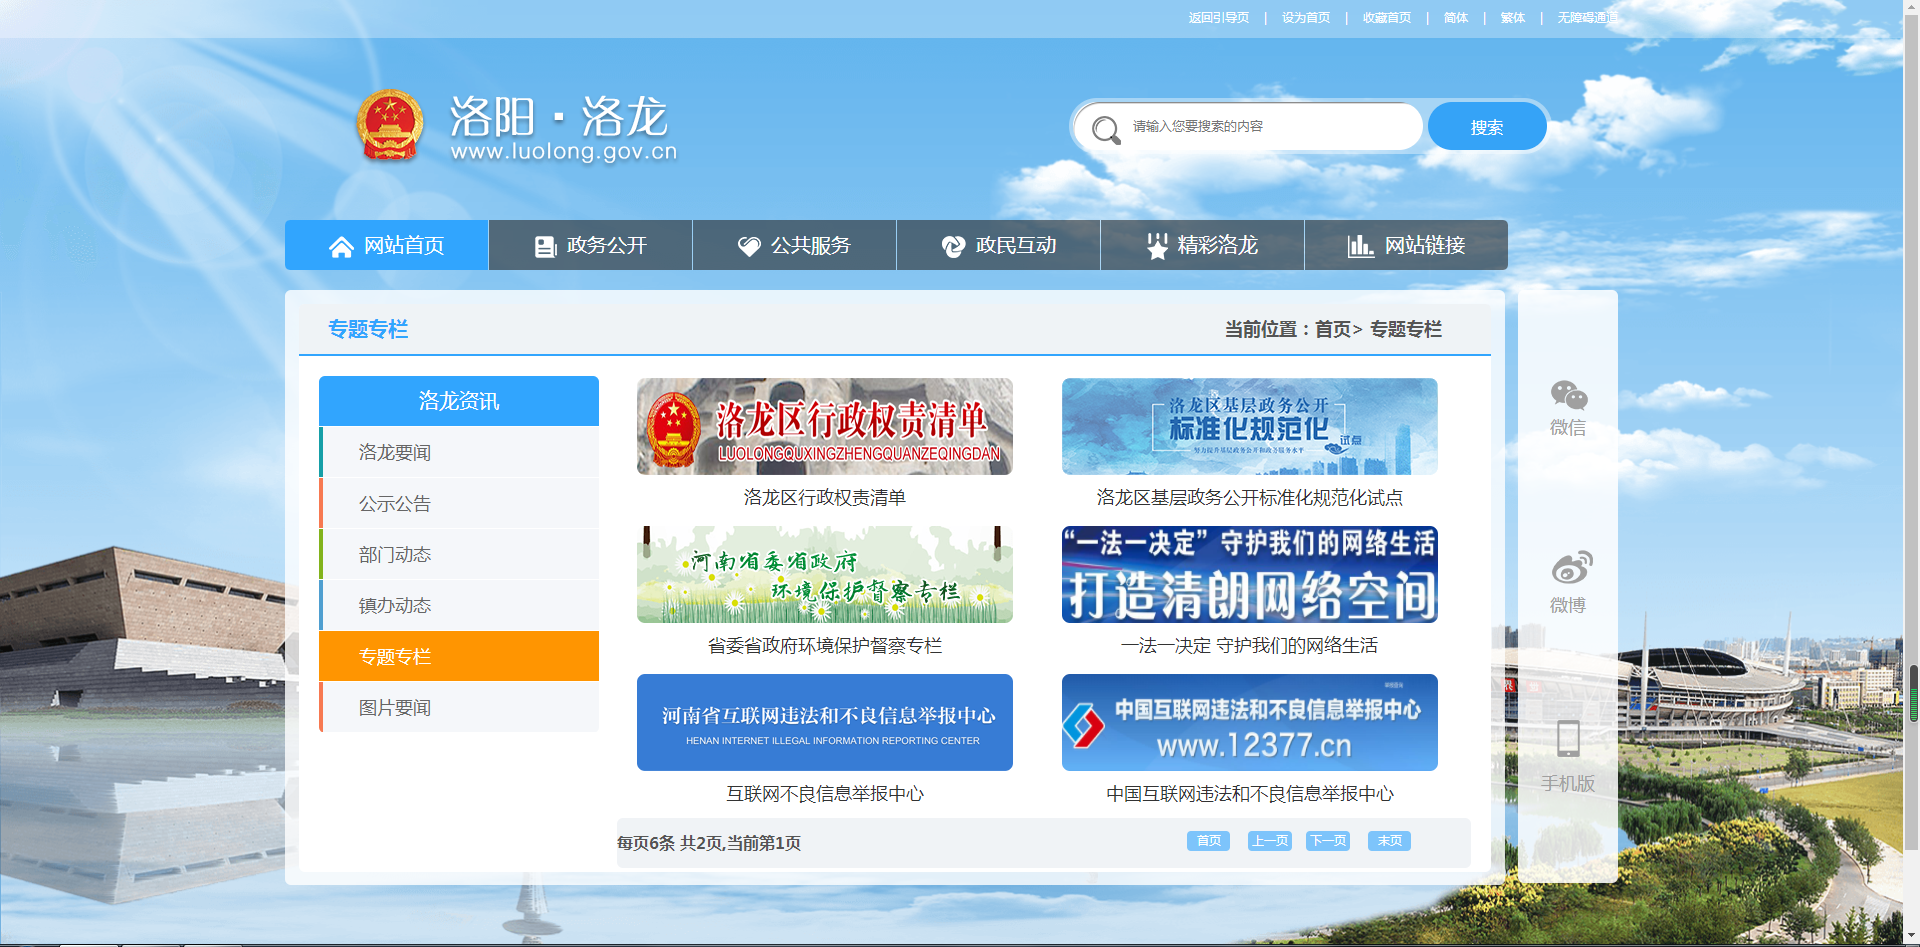Go to 政民互动 navigation item
1920x947 pixels.
[998, 245]
